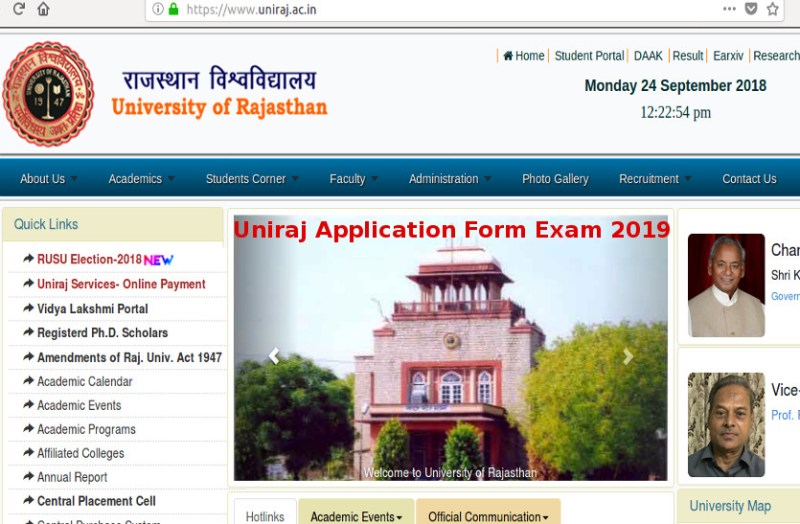The width and height of the screenshot is (800, 524).
Task: Select the Hotlinks tab
Action: point(265,512)
